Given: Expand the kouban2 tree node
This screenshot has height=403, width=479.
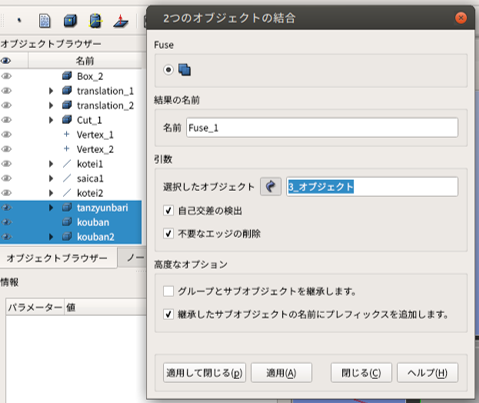Looking at the screenshot, I should pos(51,237).
